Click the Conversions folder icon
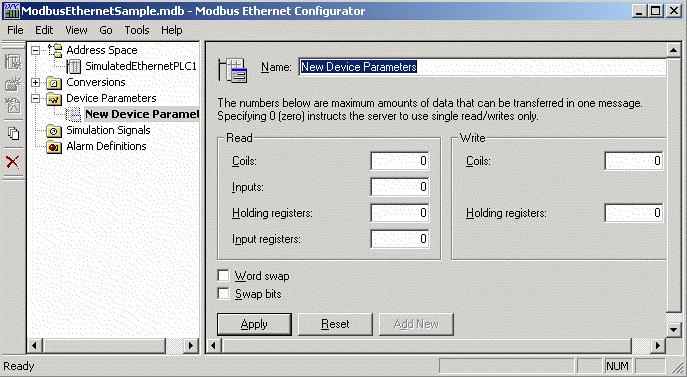687x377 pixels. (x=54, y=82)
